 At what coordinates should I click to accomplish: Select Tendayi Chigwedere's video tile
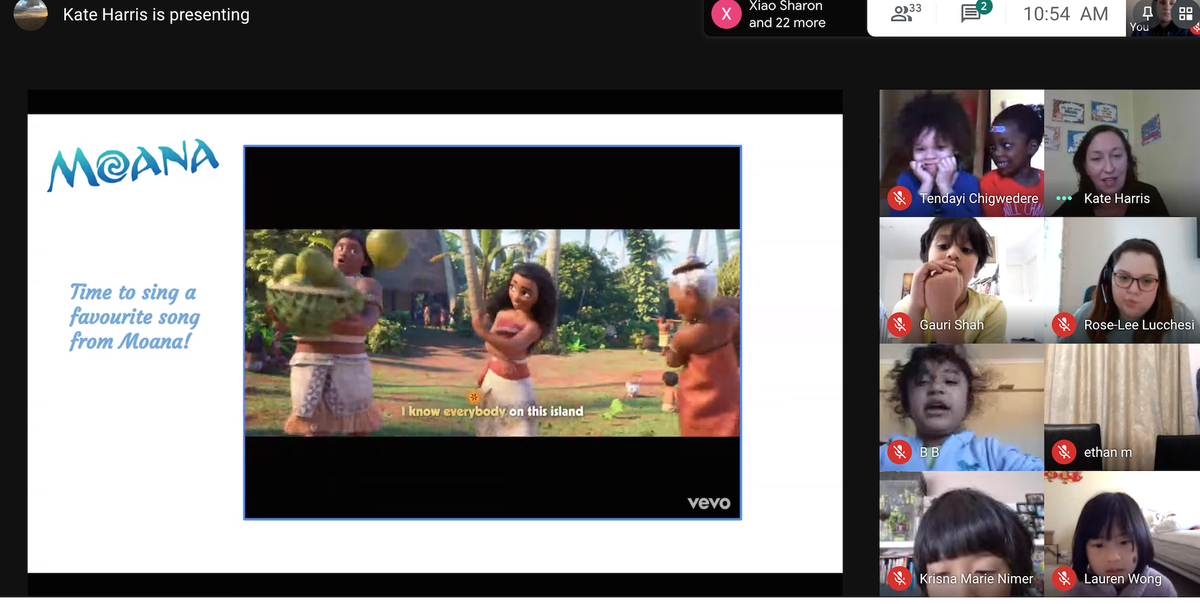click(x=961, y=153)
